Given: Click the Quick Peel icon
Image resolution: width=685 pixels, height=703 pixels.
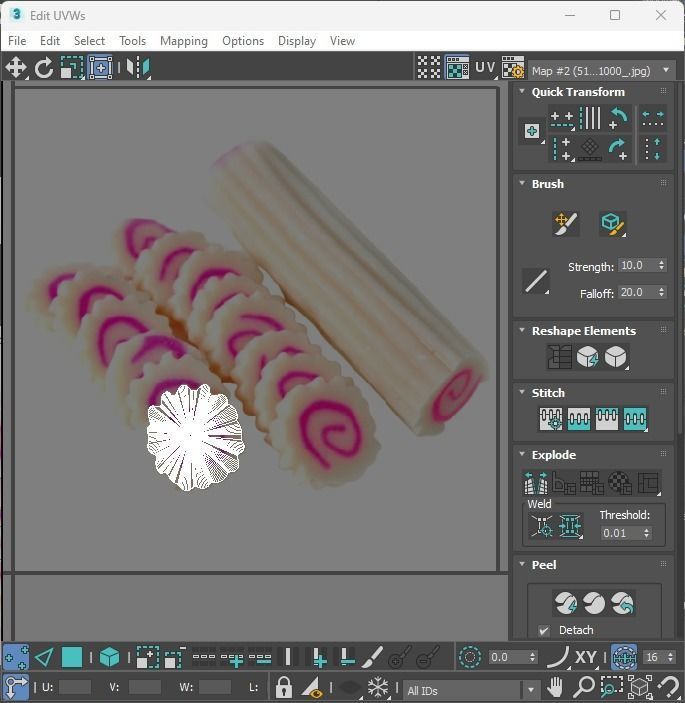Looking at the screenshot, I should pyautogui.click(x=566, y=603).
